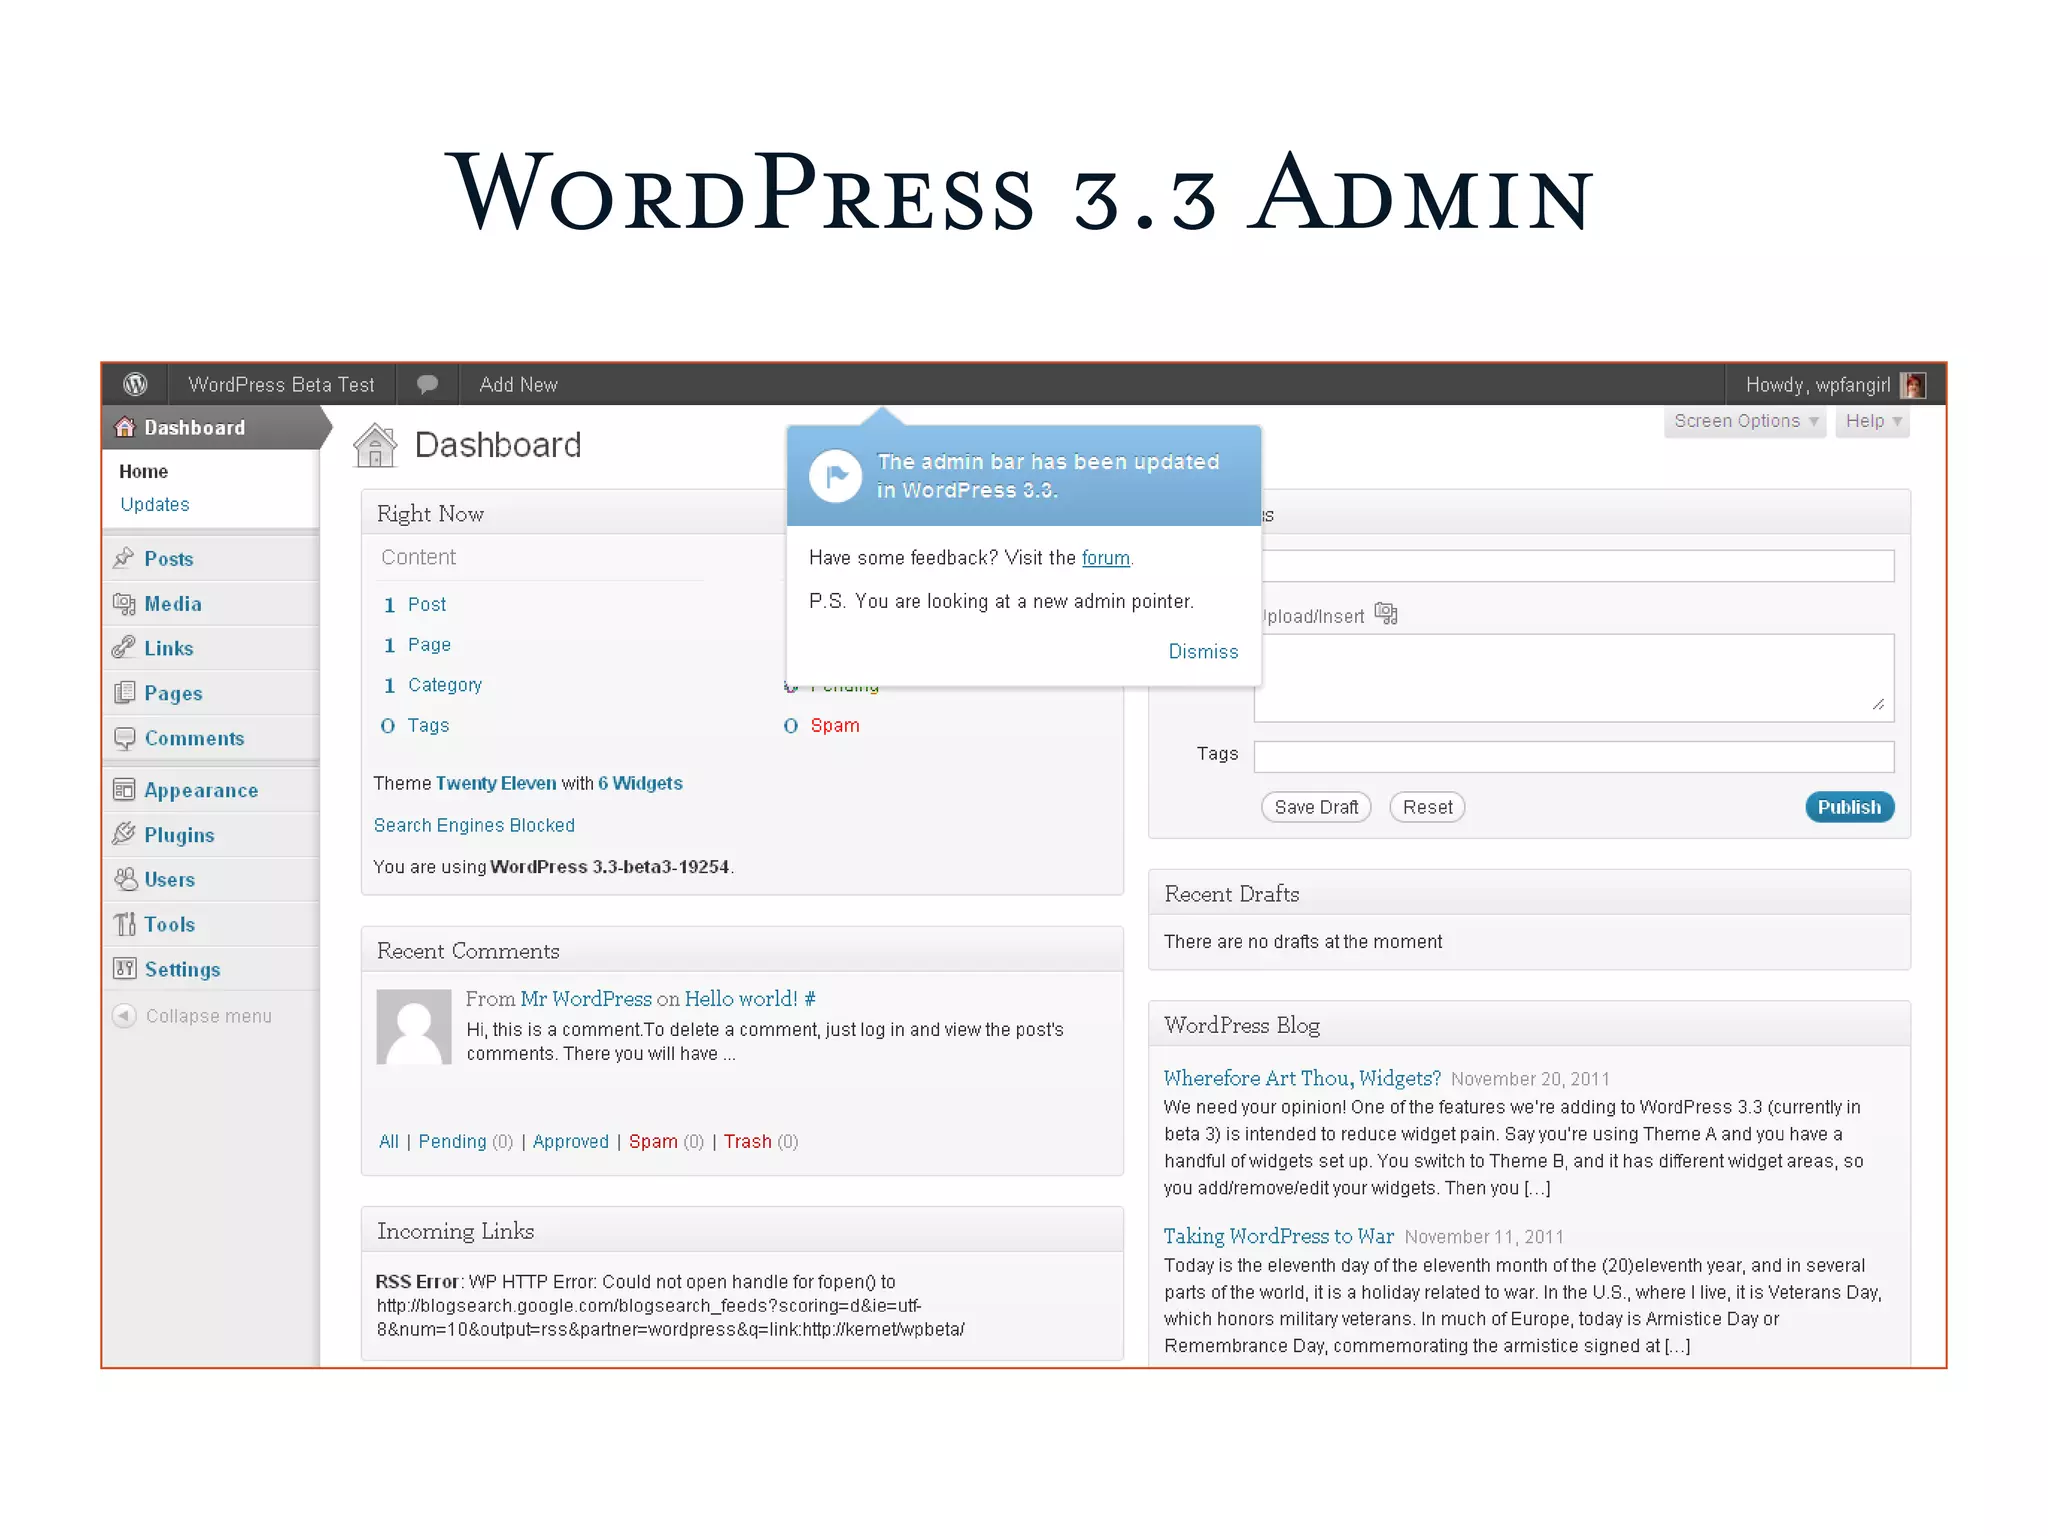Click the Recent Drafts widget header

pyautogui.click(x=1529, y=893)
